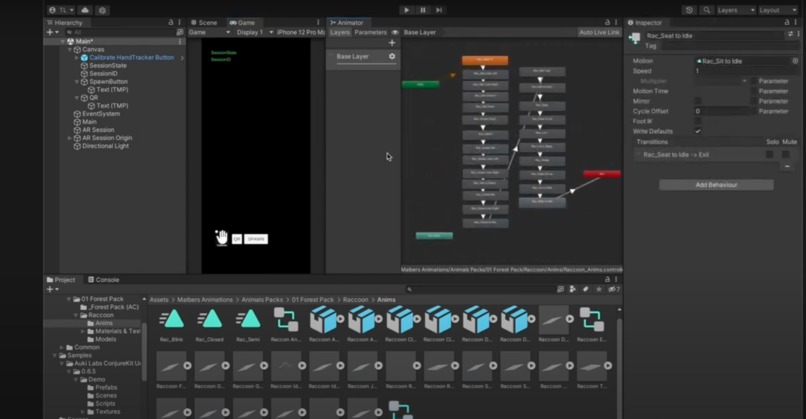806x419 pixels.
Task: Open the search magnifier in top toolbar
Action: pos(707,10)
